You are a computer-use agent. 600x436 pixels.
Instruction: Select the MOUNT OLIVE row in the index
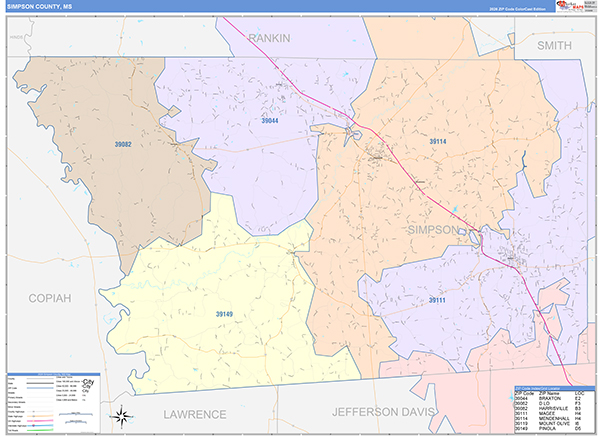(549, 423)
